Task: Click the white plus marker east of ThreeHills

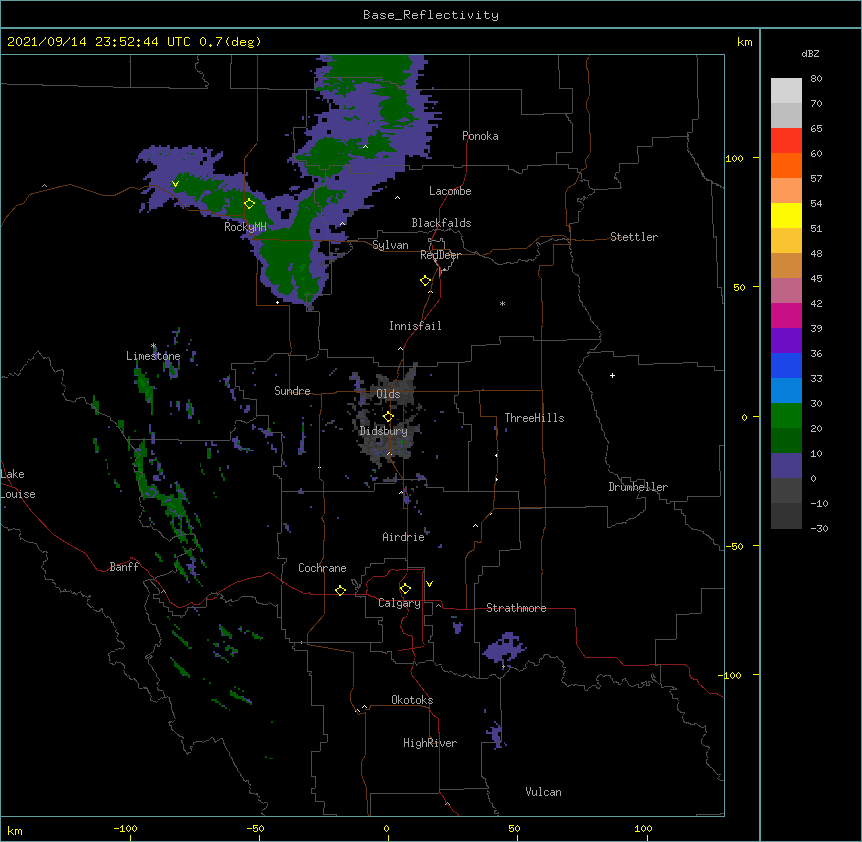Action: click(x=612, y=375)
